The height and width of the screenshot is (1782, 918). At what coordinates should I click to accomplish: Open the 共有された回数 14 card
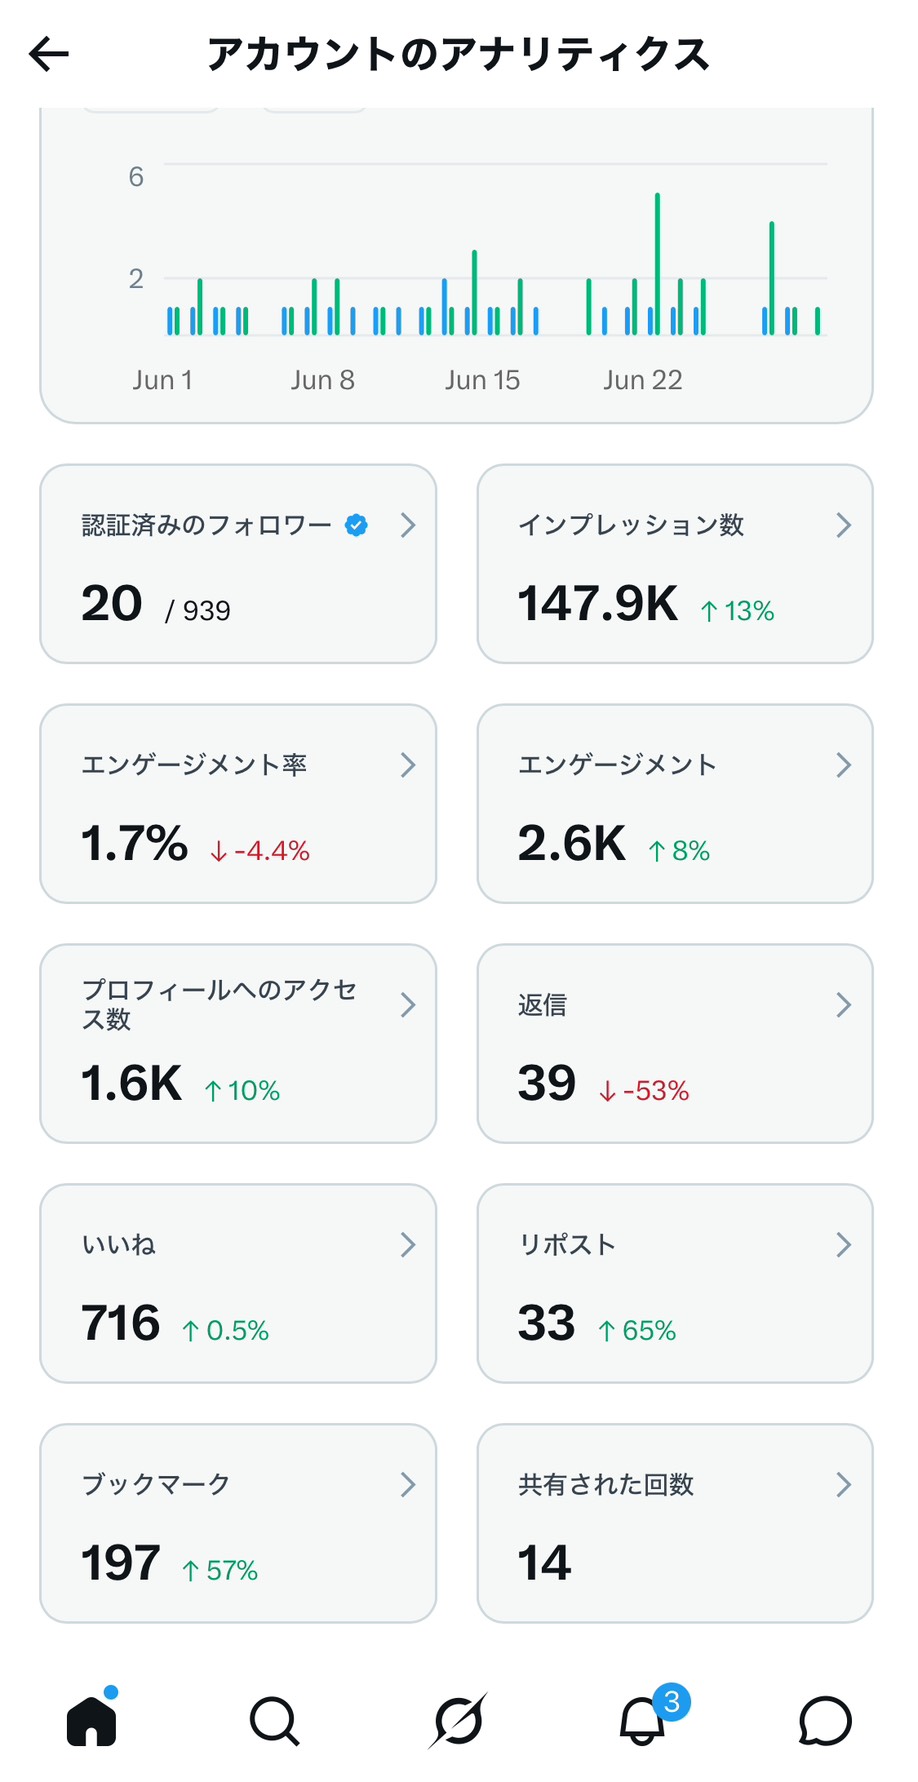pyautogui.click(x=675, y=1523)
